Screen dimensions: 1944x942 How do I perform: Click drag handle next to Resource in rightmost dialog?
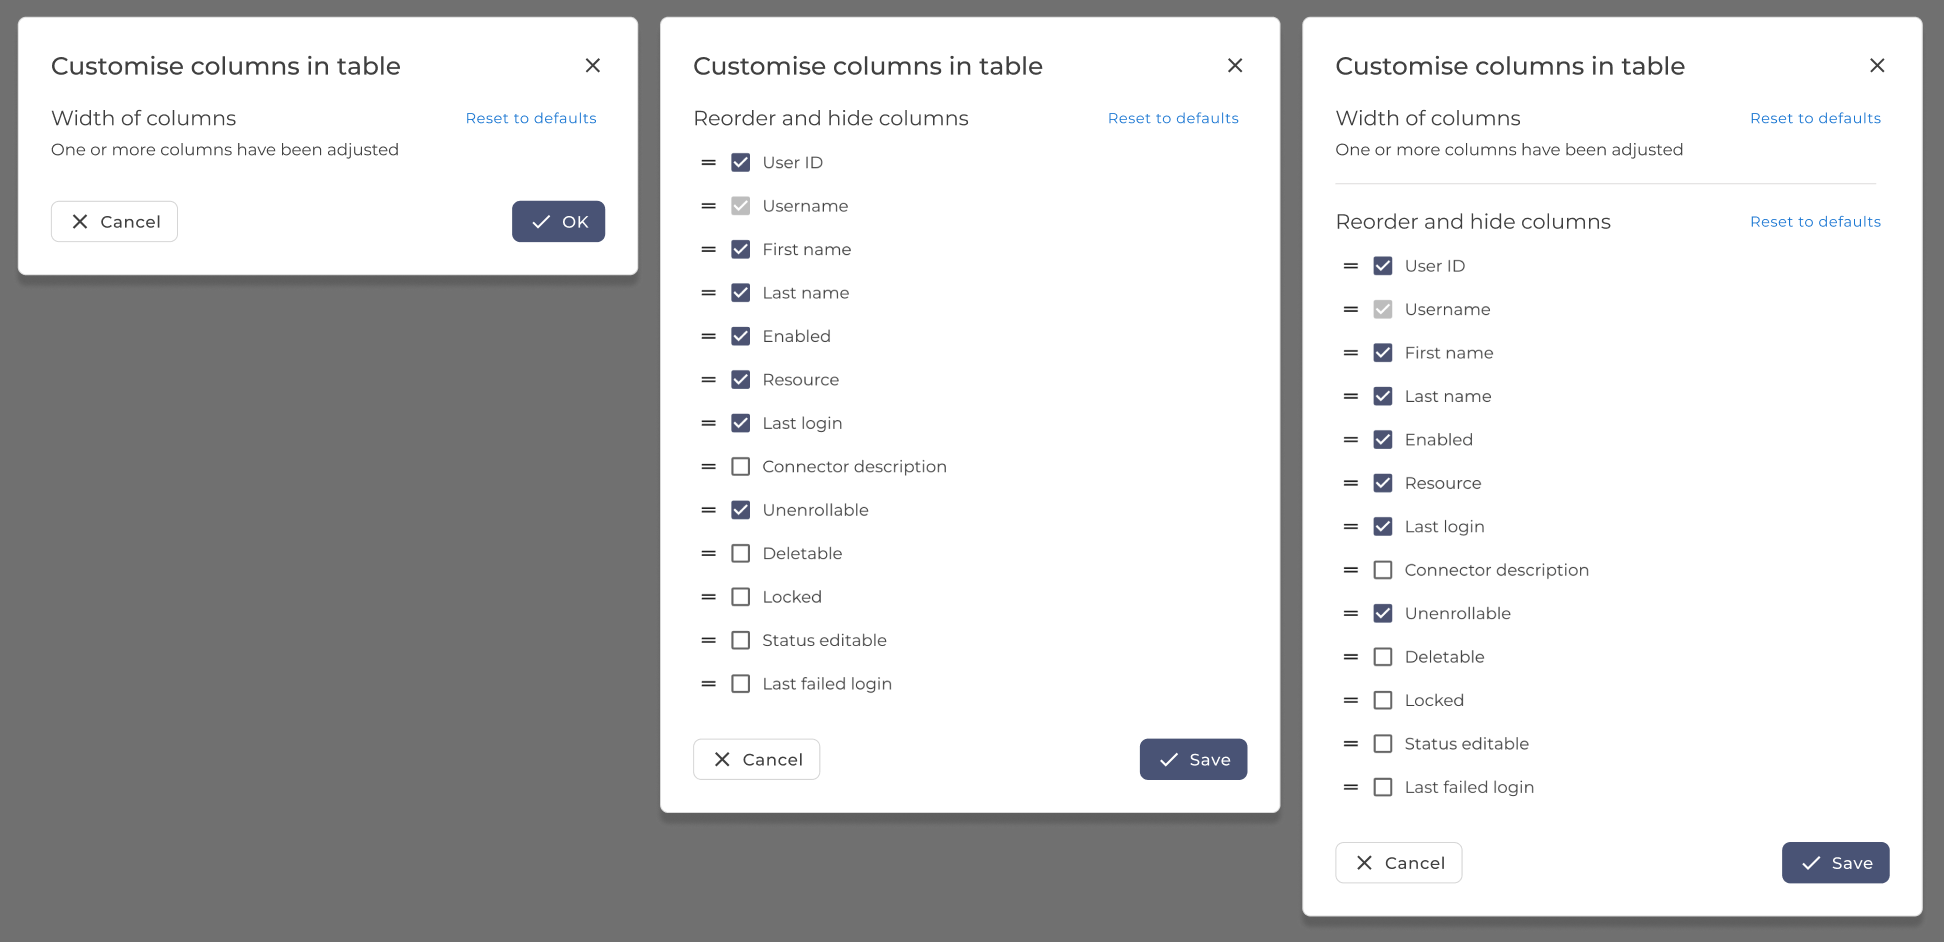coord(1350,483)
